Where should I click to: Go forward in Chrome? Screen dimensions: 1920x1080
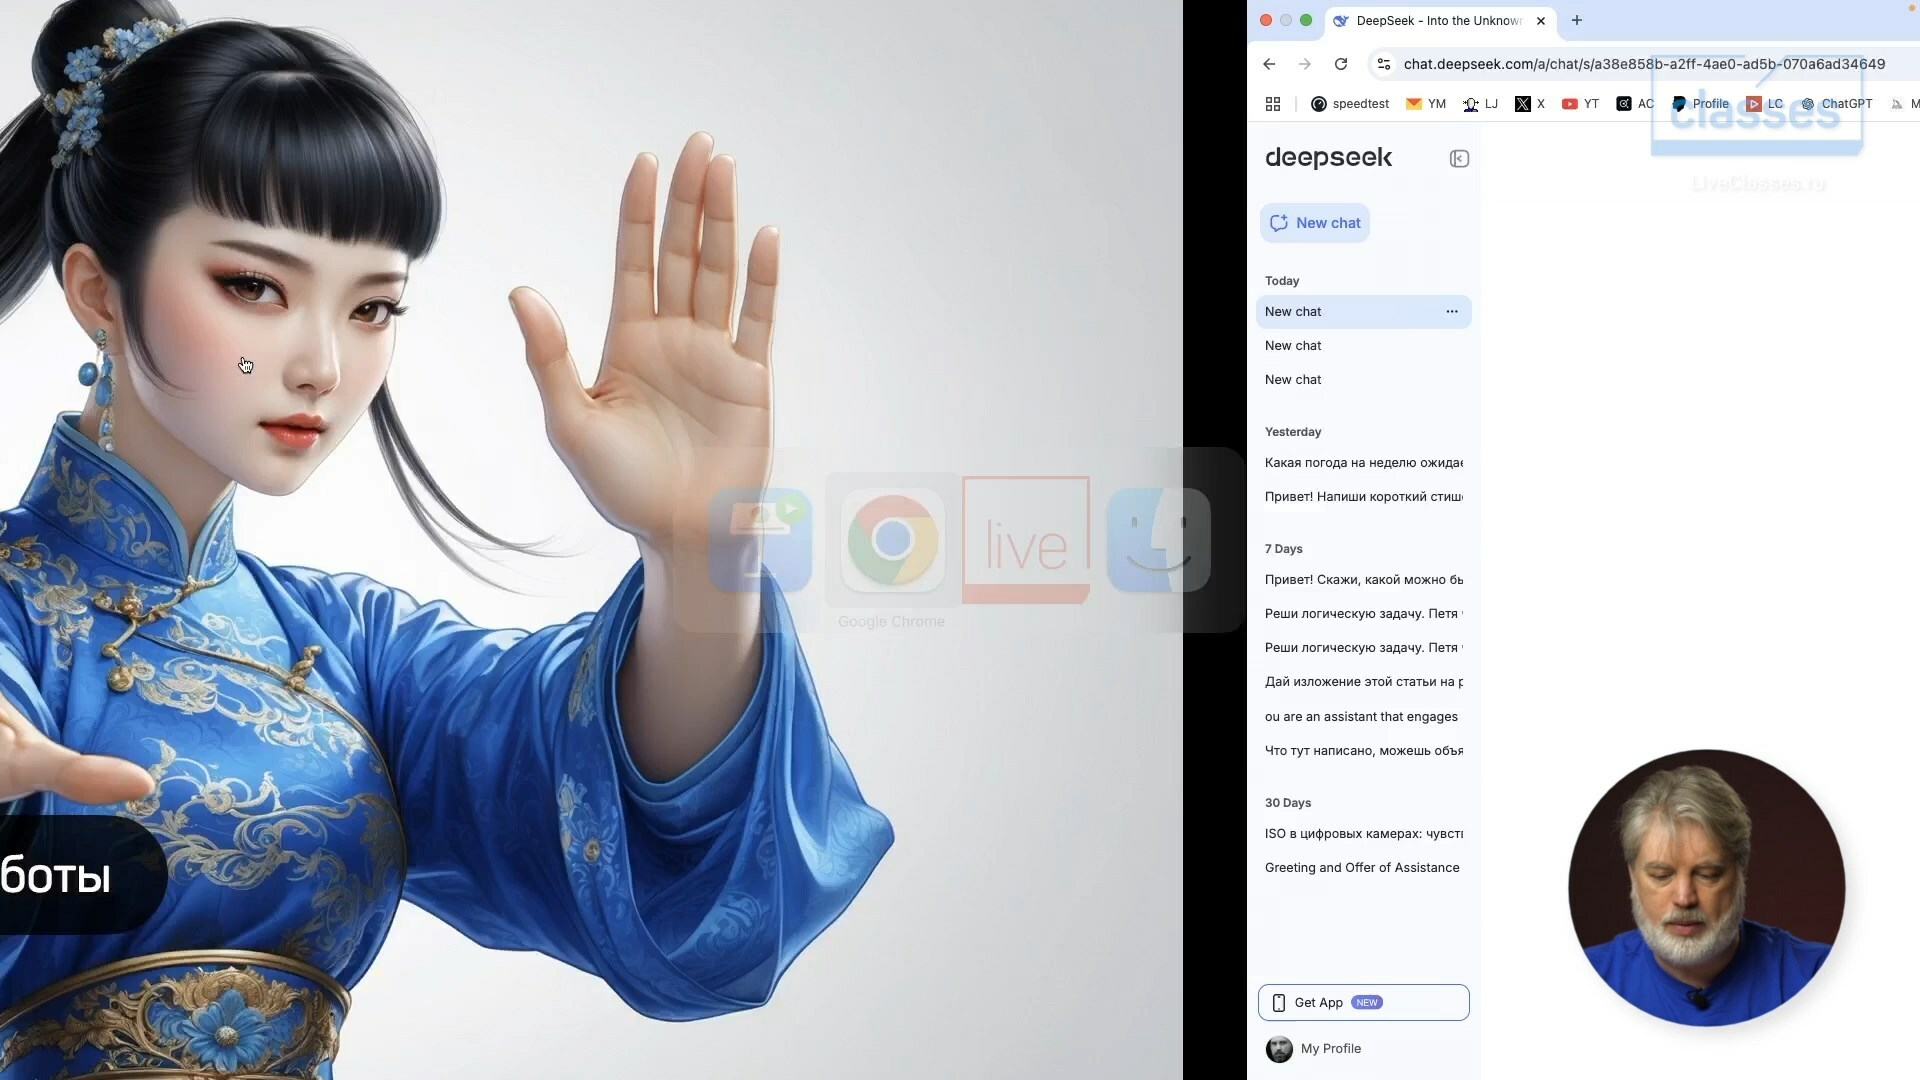1305,64
